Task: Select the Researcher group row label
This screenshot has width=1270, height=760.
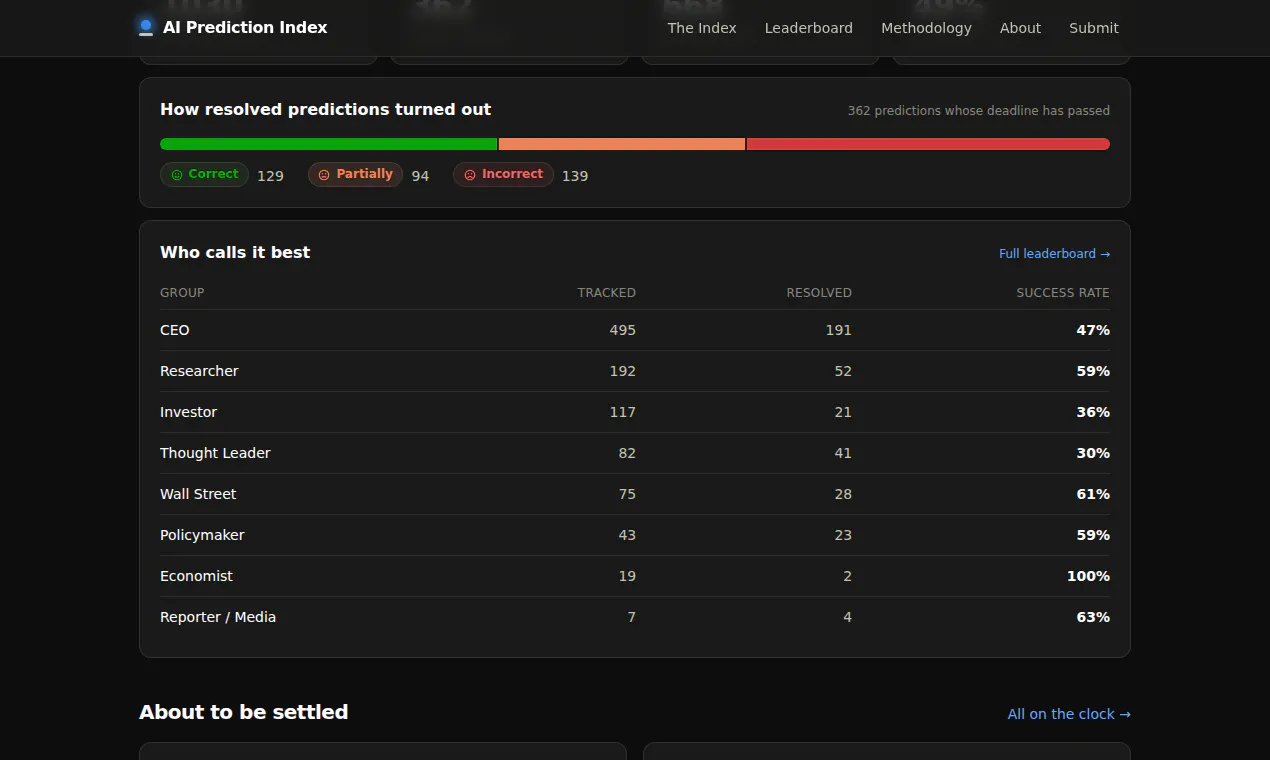Action: coord(199,371)
